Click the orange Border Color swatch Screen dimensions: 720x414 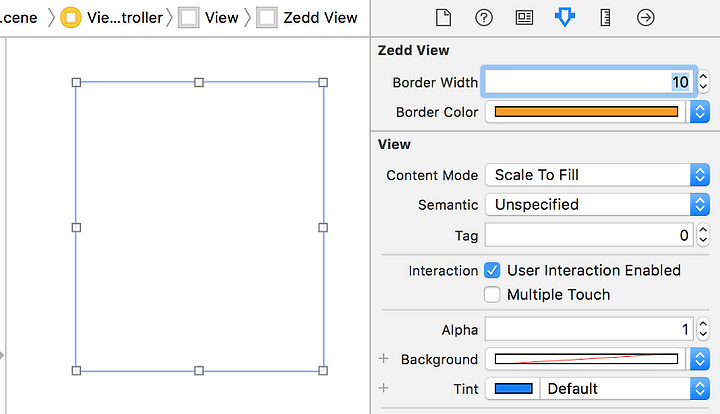tap(586, 112)
